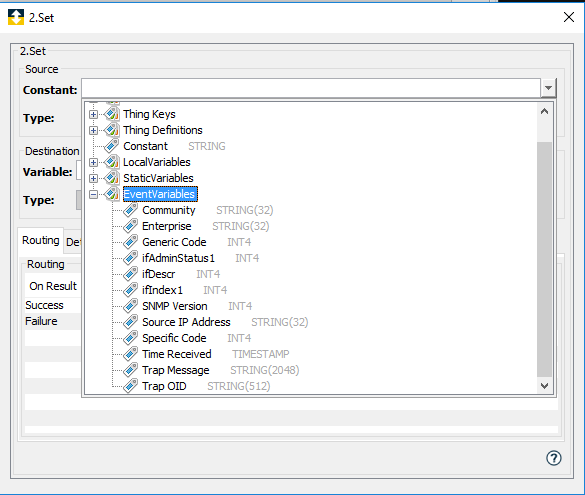Choose the ifAdminStatus1 variable
Image resolution: width=585 pixels, height=495 pixels.
178,258
